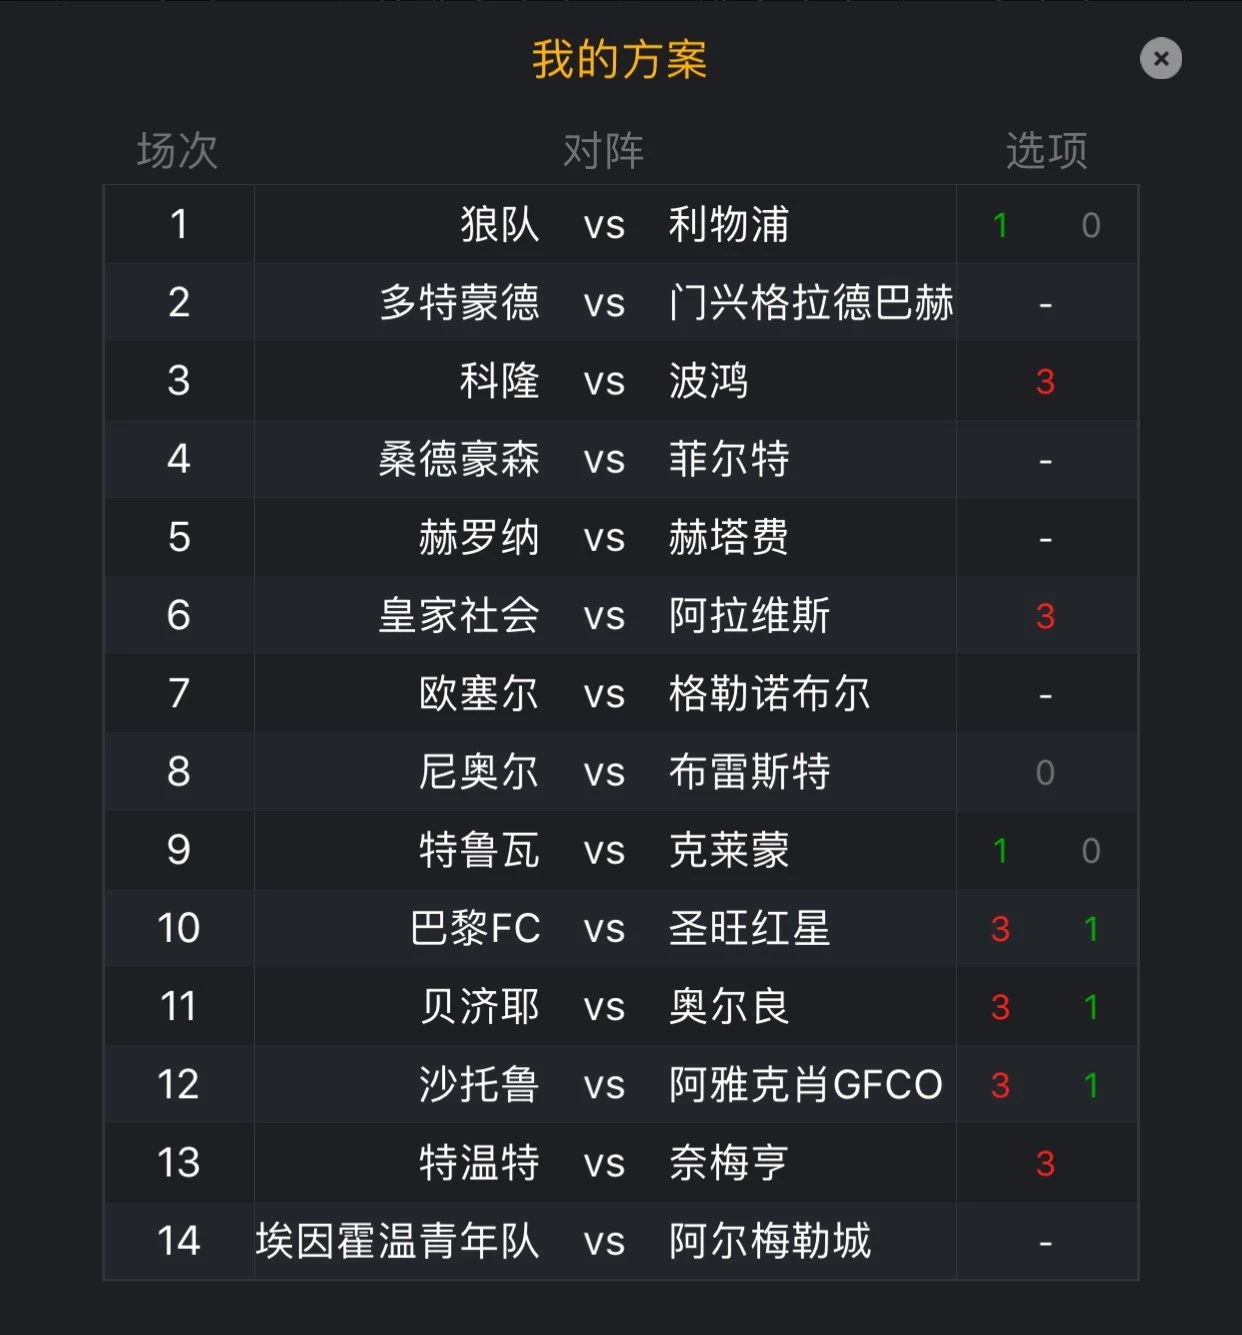Click the 场次 column header
Screen dimensions: 1242x1335
click(x=178, y=151)
